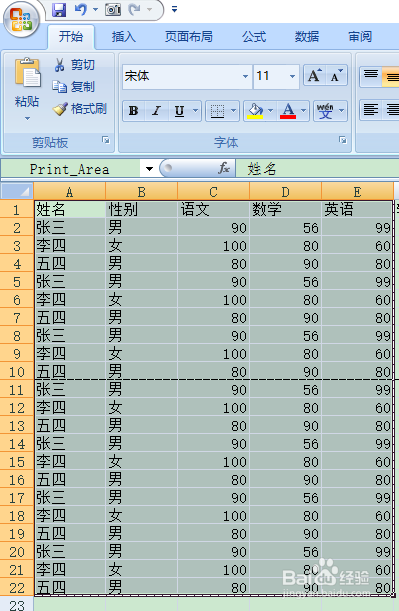The height and width of the screenshot is (611, 399).
Task: Toggle underline formatting
Action: coord(180,111)
